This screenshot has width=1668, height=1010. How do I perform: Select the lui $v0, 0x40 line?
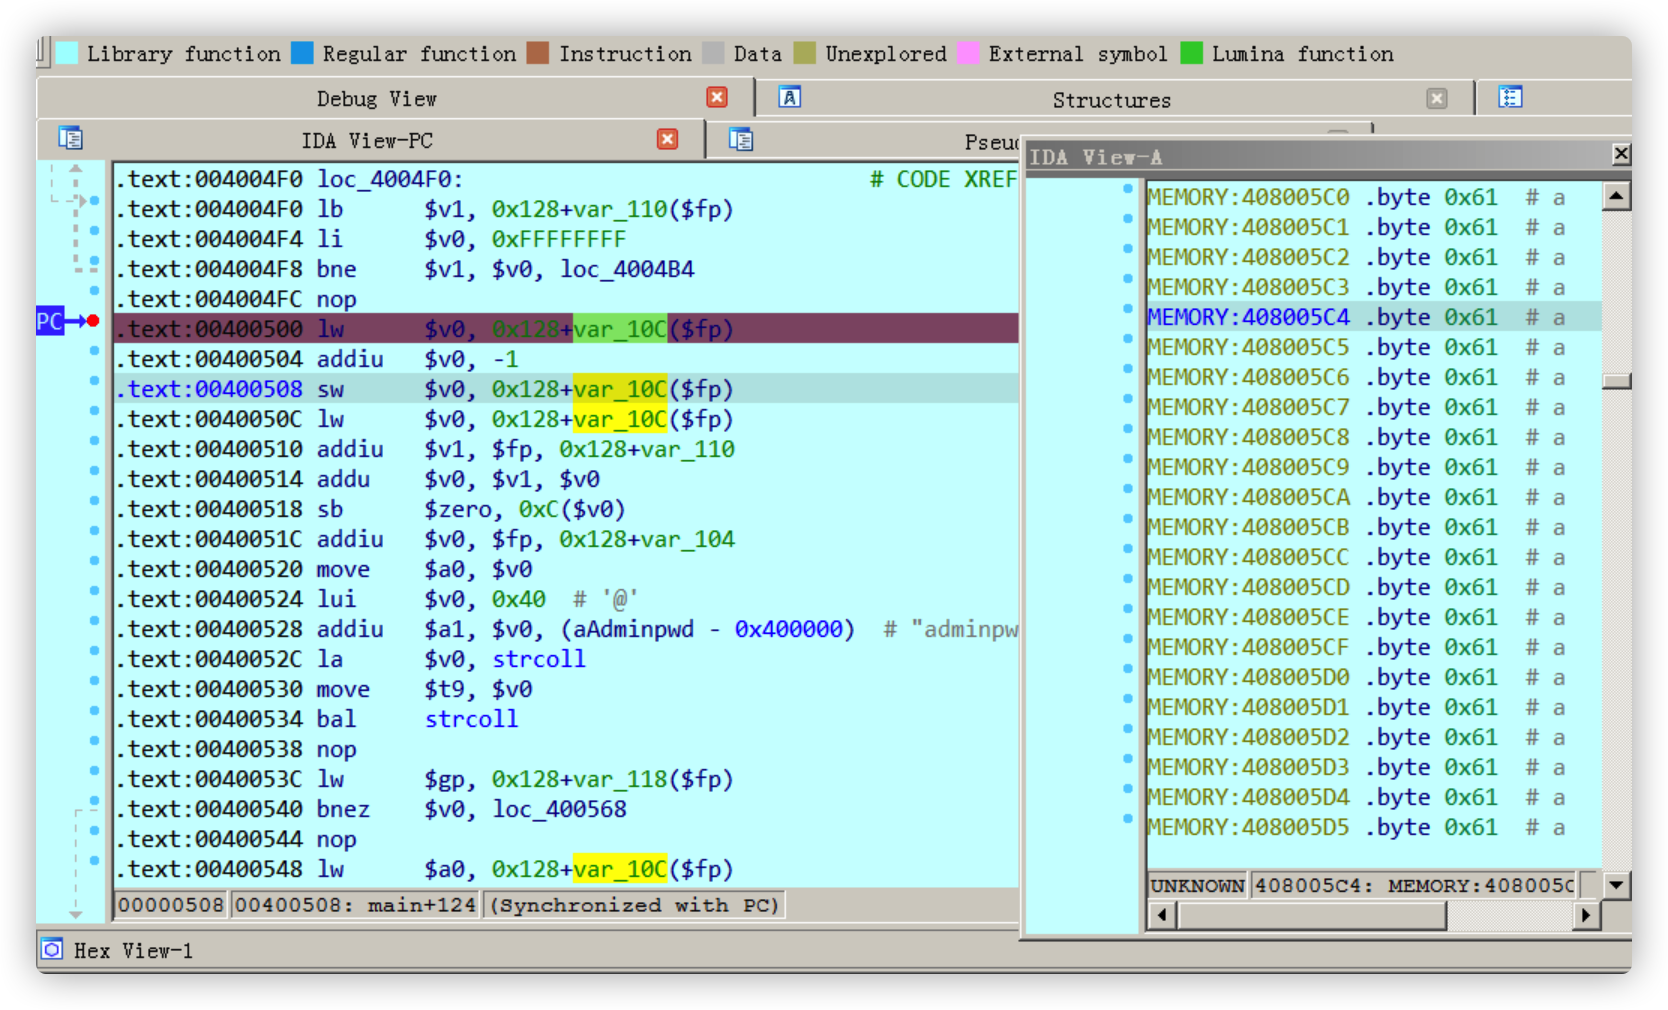[566, 599]
